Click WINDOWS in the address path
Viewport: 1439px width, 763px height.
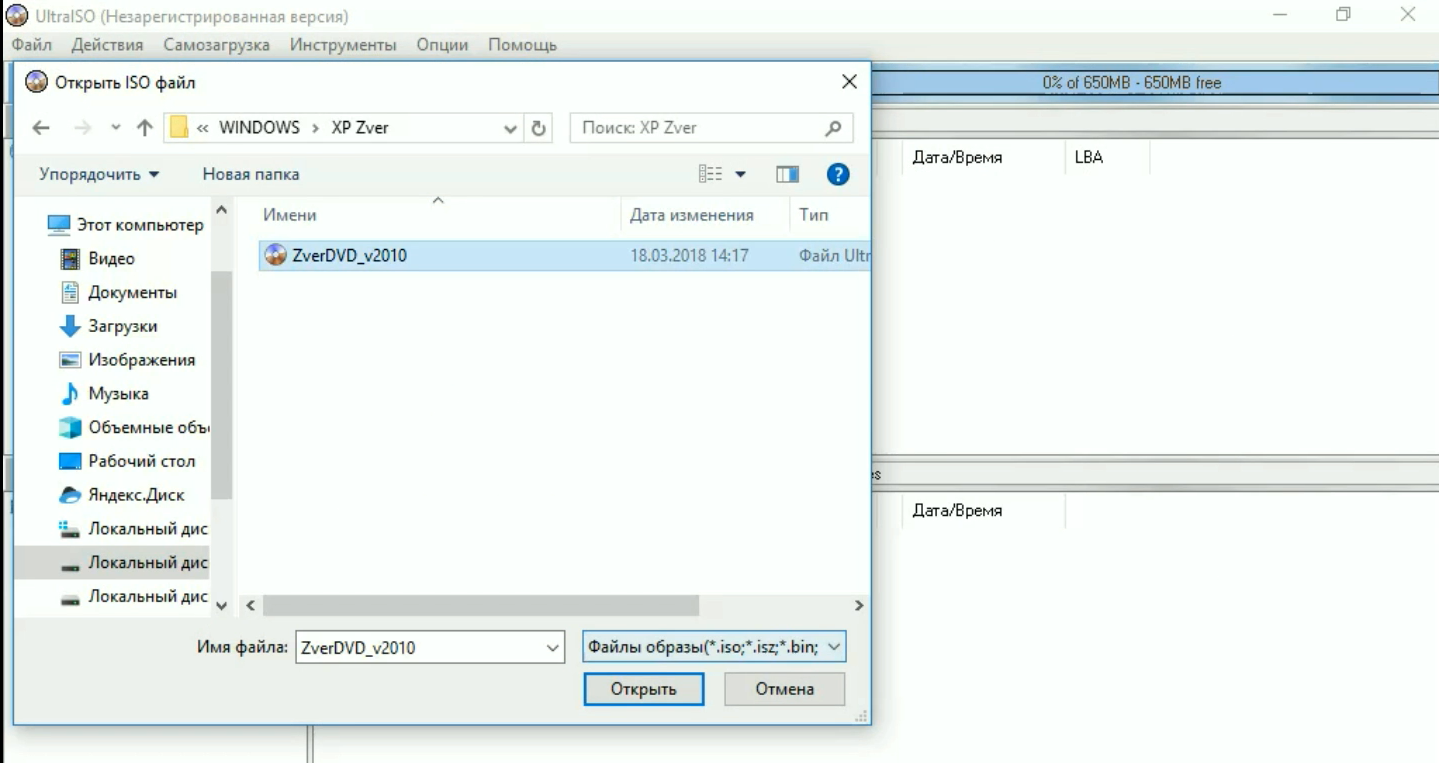[x=259, y=128]
